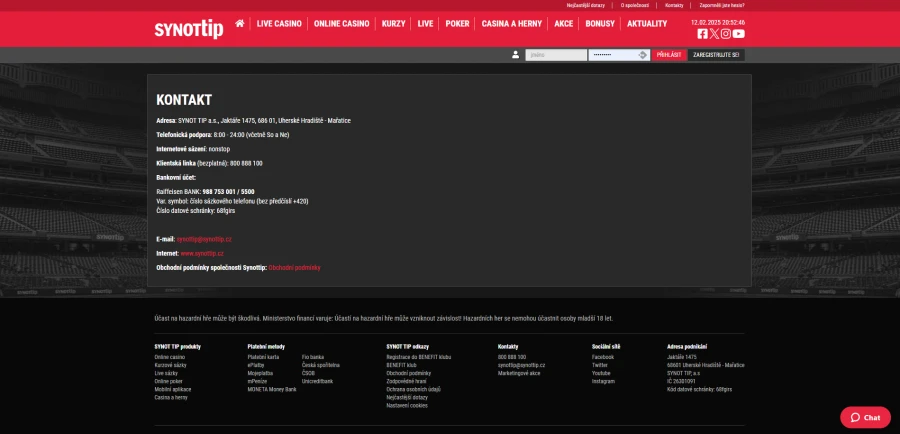This screenshot has width=900, height=434.
Task: Open Online poker footer link
Action: 168,381
